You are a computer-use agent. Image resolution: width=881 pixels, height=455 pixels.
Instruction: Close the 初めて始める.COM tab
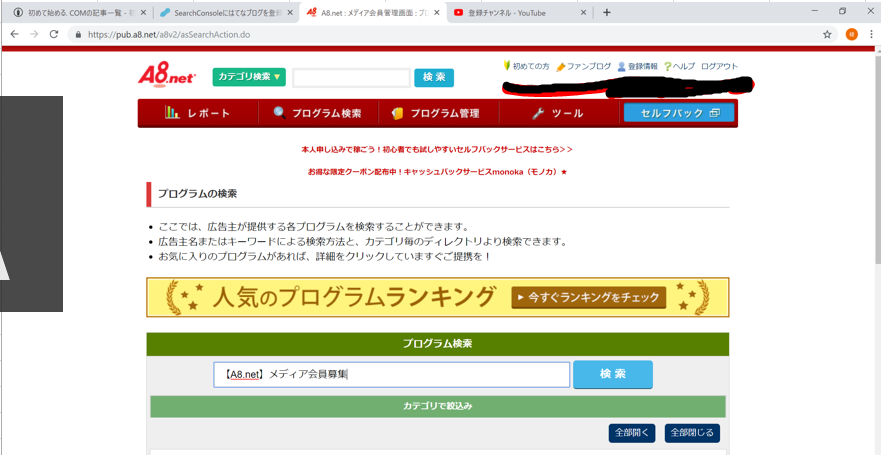[x=143, y=12]
